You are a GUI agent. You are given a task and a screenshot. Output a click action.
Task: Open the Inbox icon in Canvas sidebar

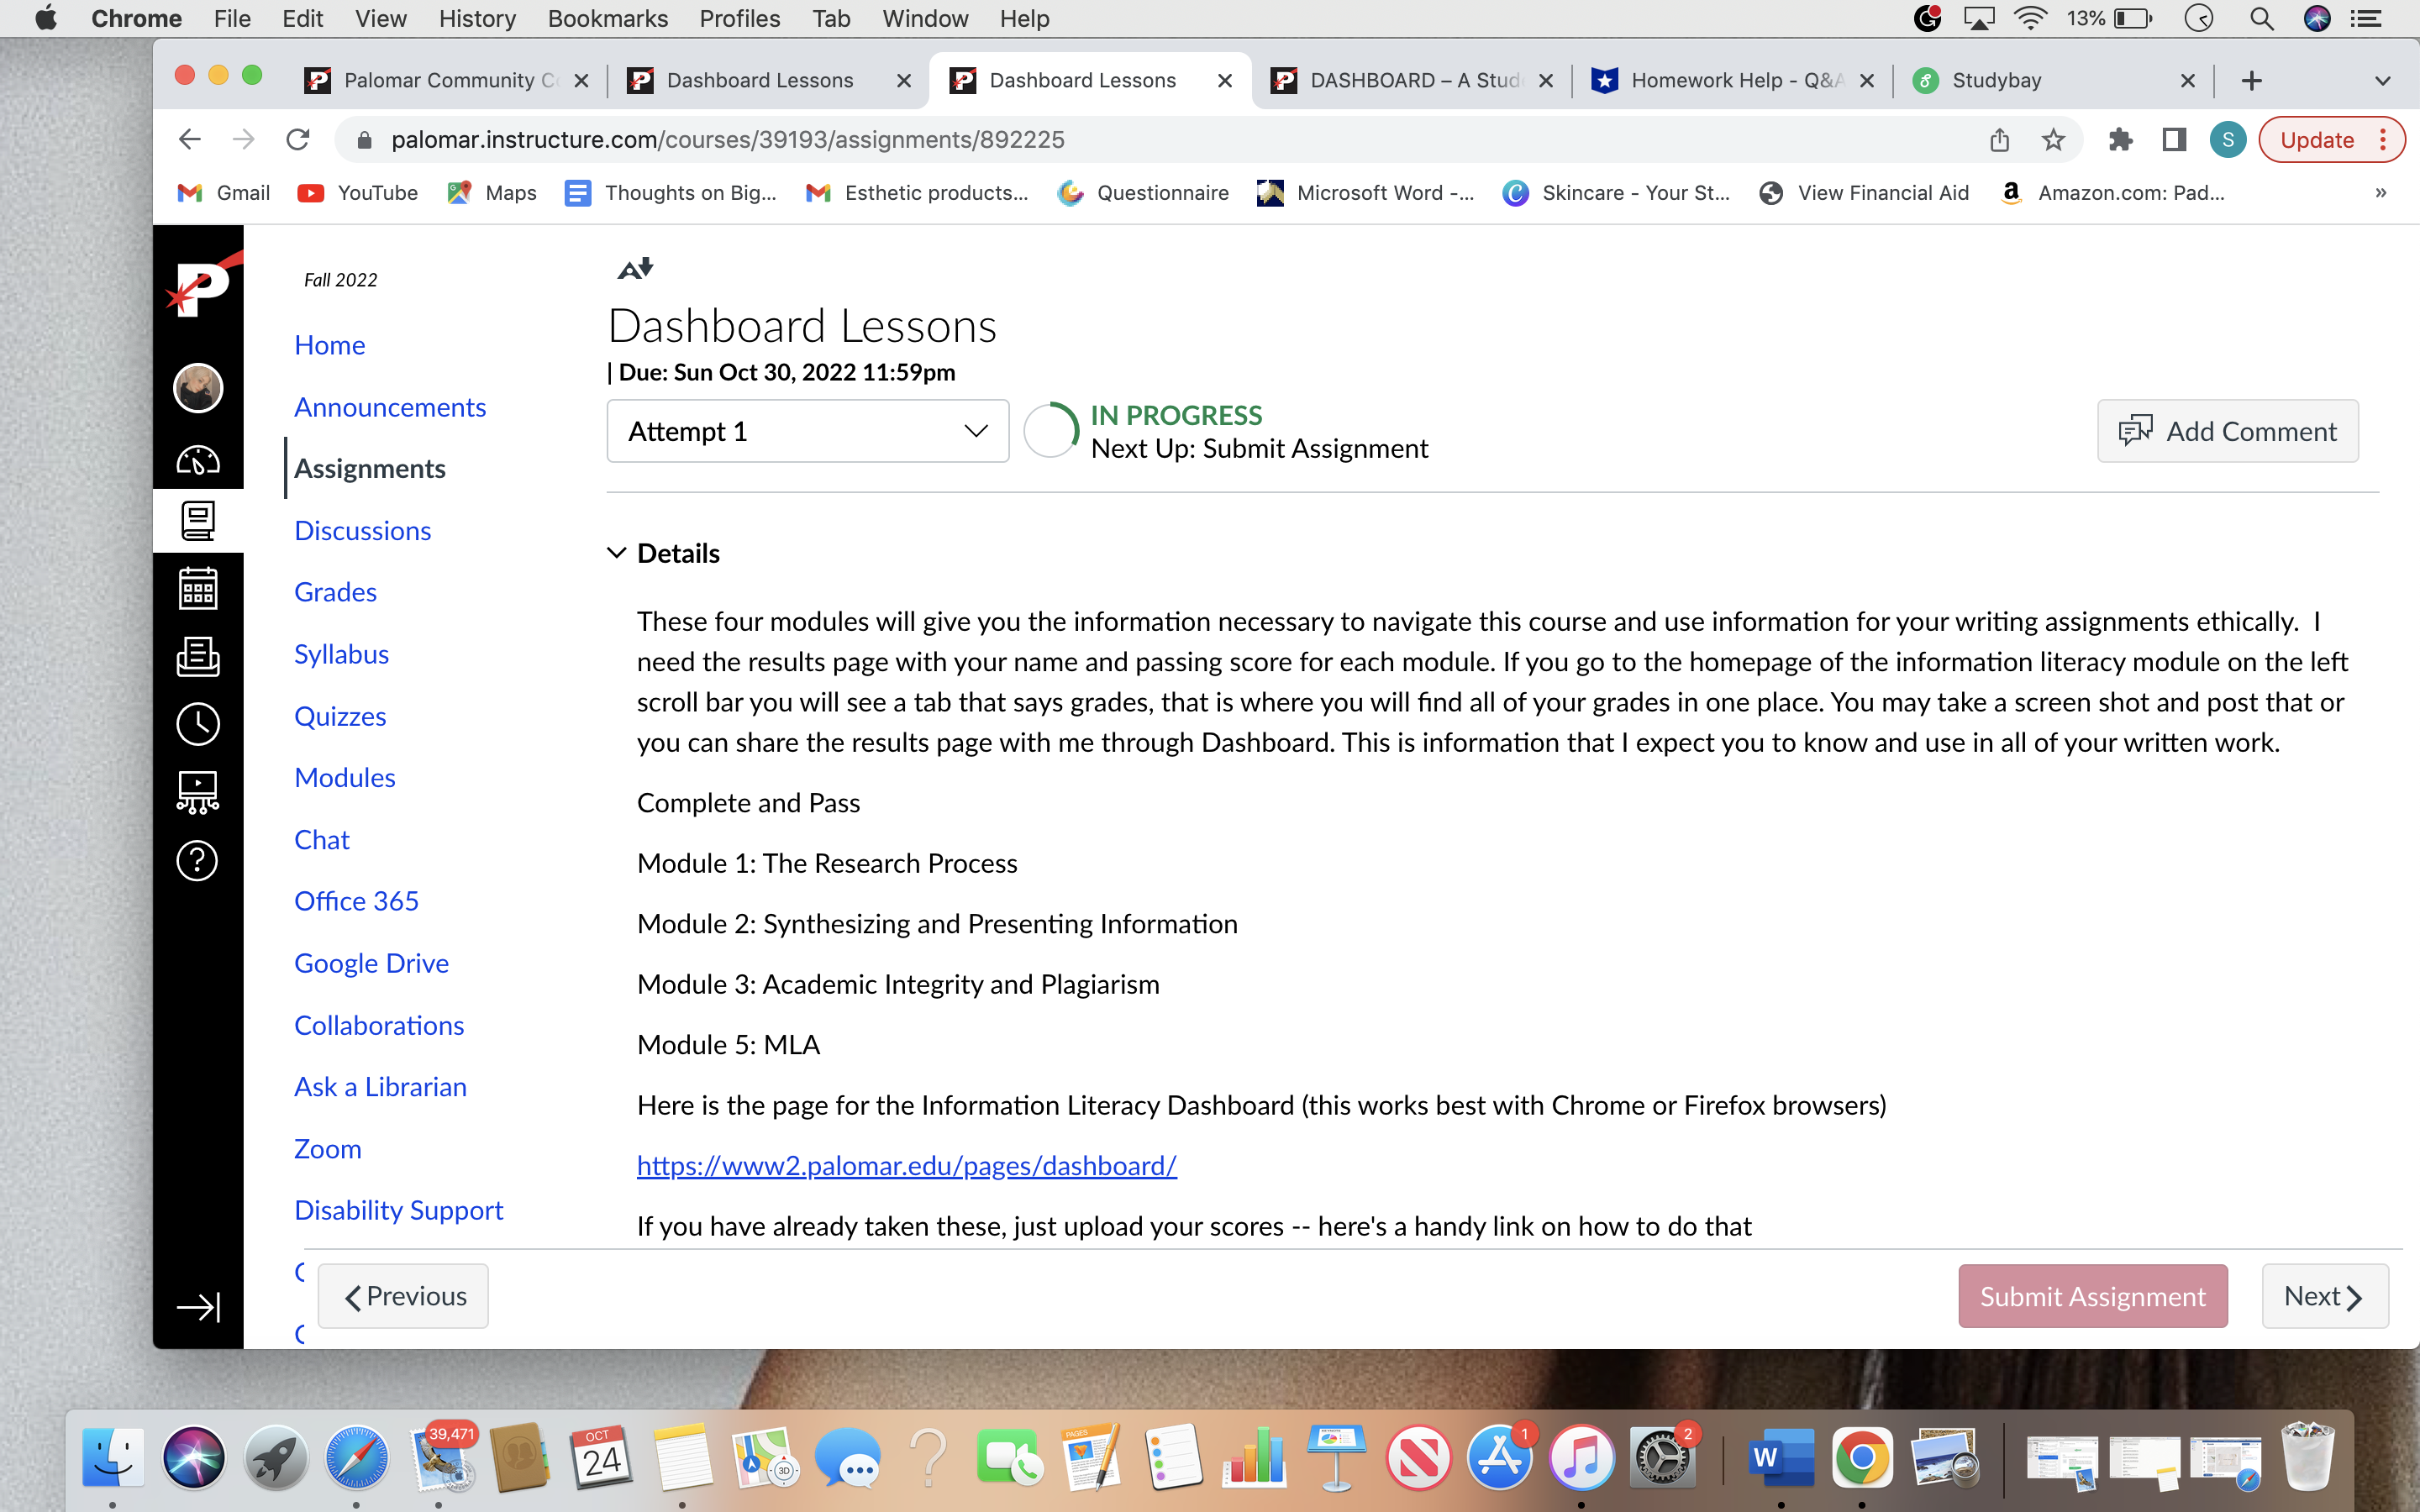tap(198, 658)
